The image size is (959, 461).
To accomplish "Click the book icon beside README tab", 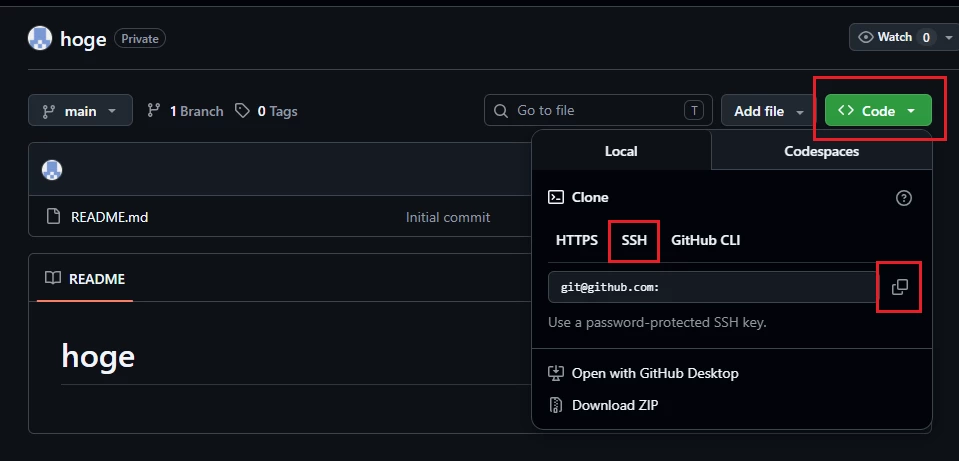I will [53, 278].
